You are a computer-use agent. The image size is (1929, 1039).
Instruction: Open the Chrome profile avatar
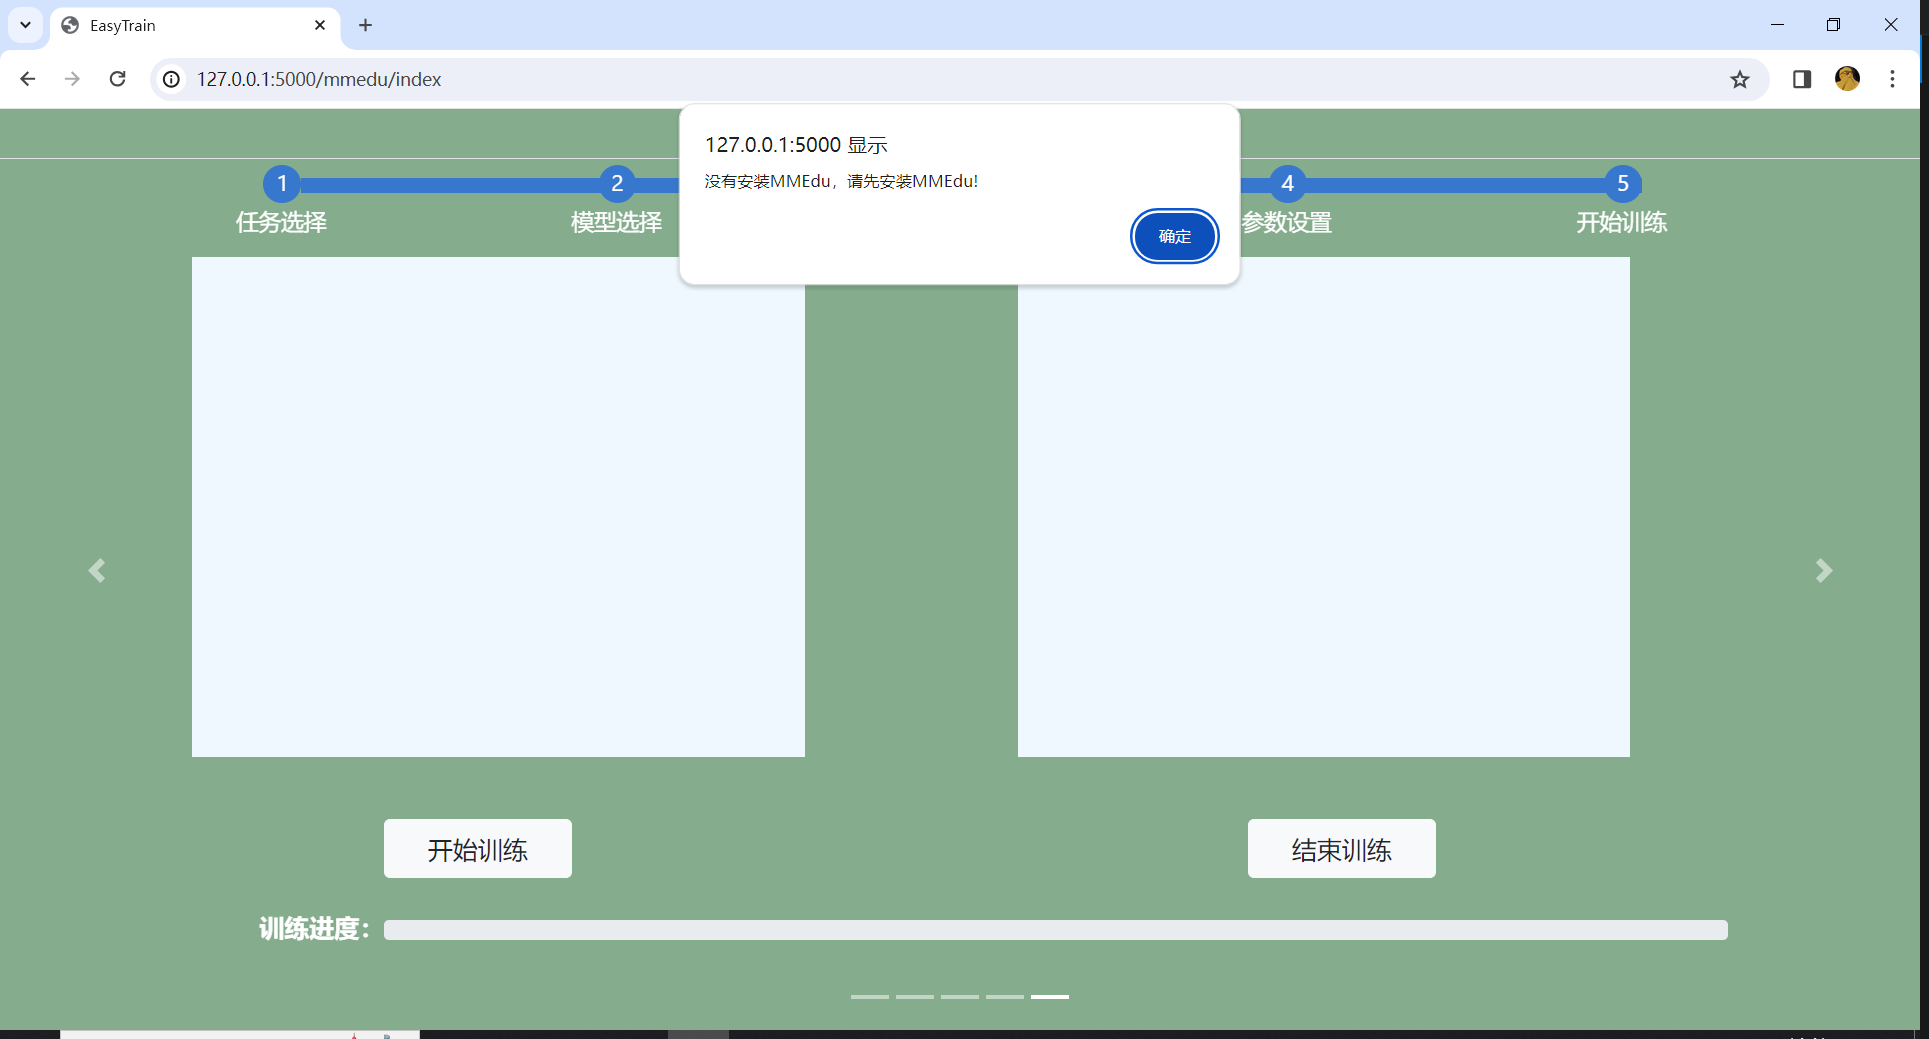point(1847,79)
